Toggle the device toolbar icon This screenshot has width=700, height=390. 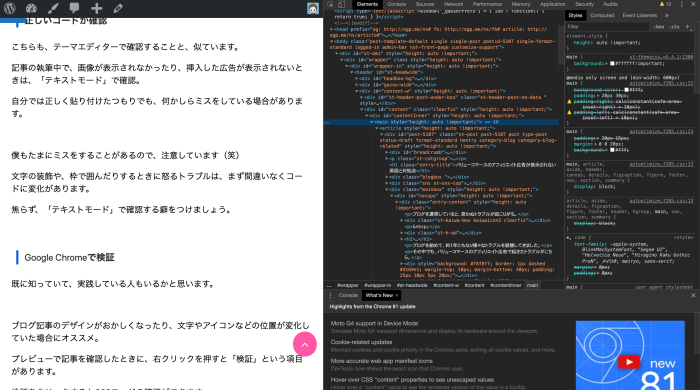pos(342,4)
